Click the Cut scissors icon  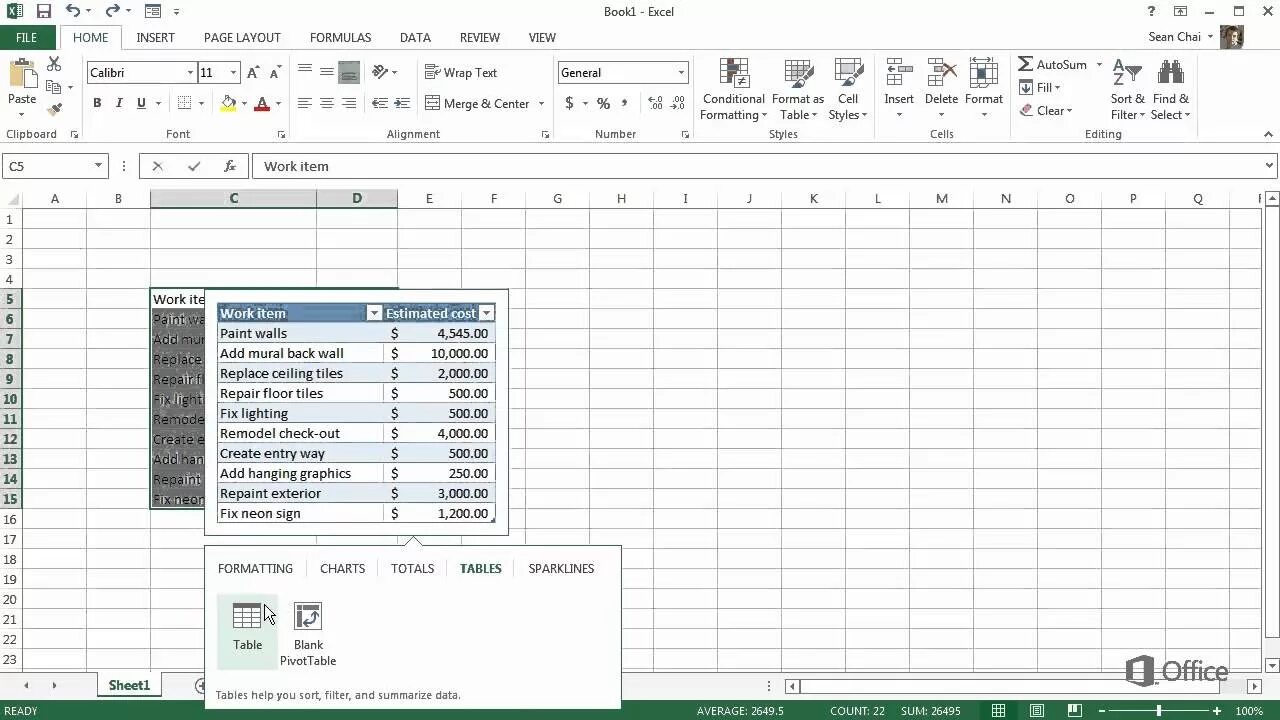click(x=54, y=64)
